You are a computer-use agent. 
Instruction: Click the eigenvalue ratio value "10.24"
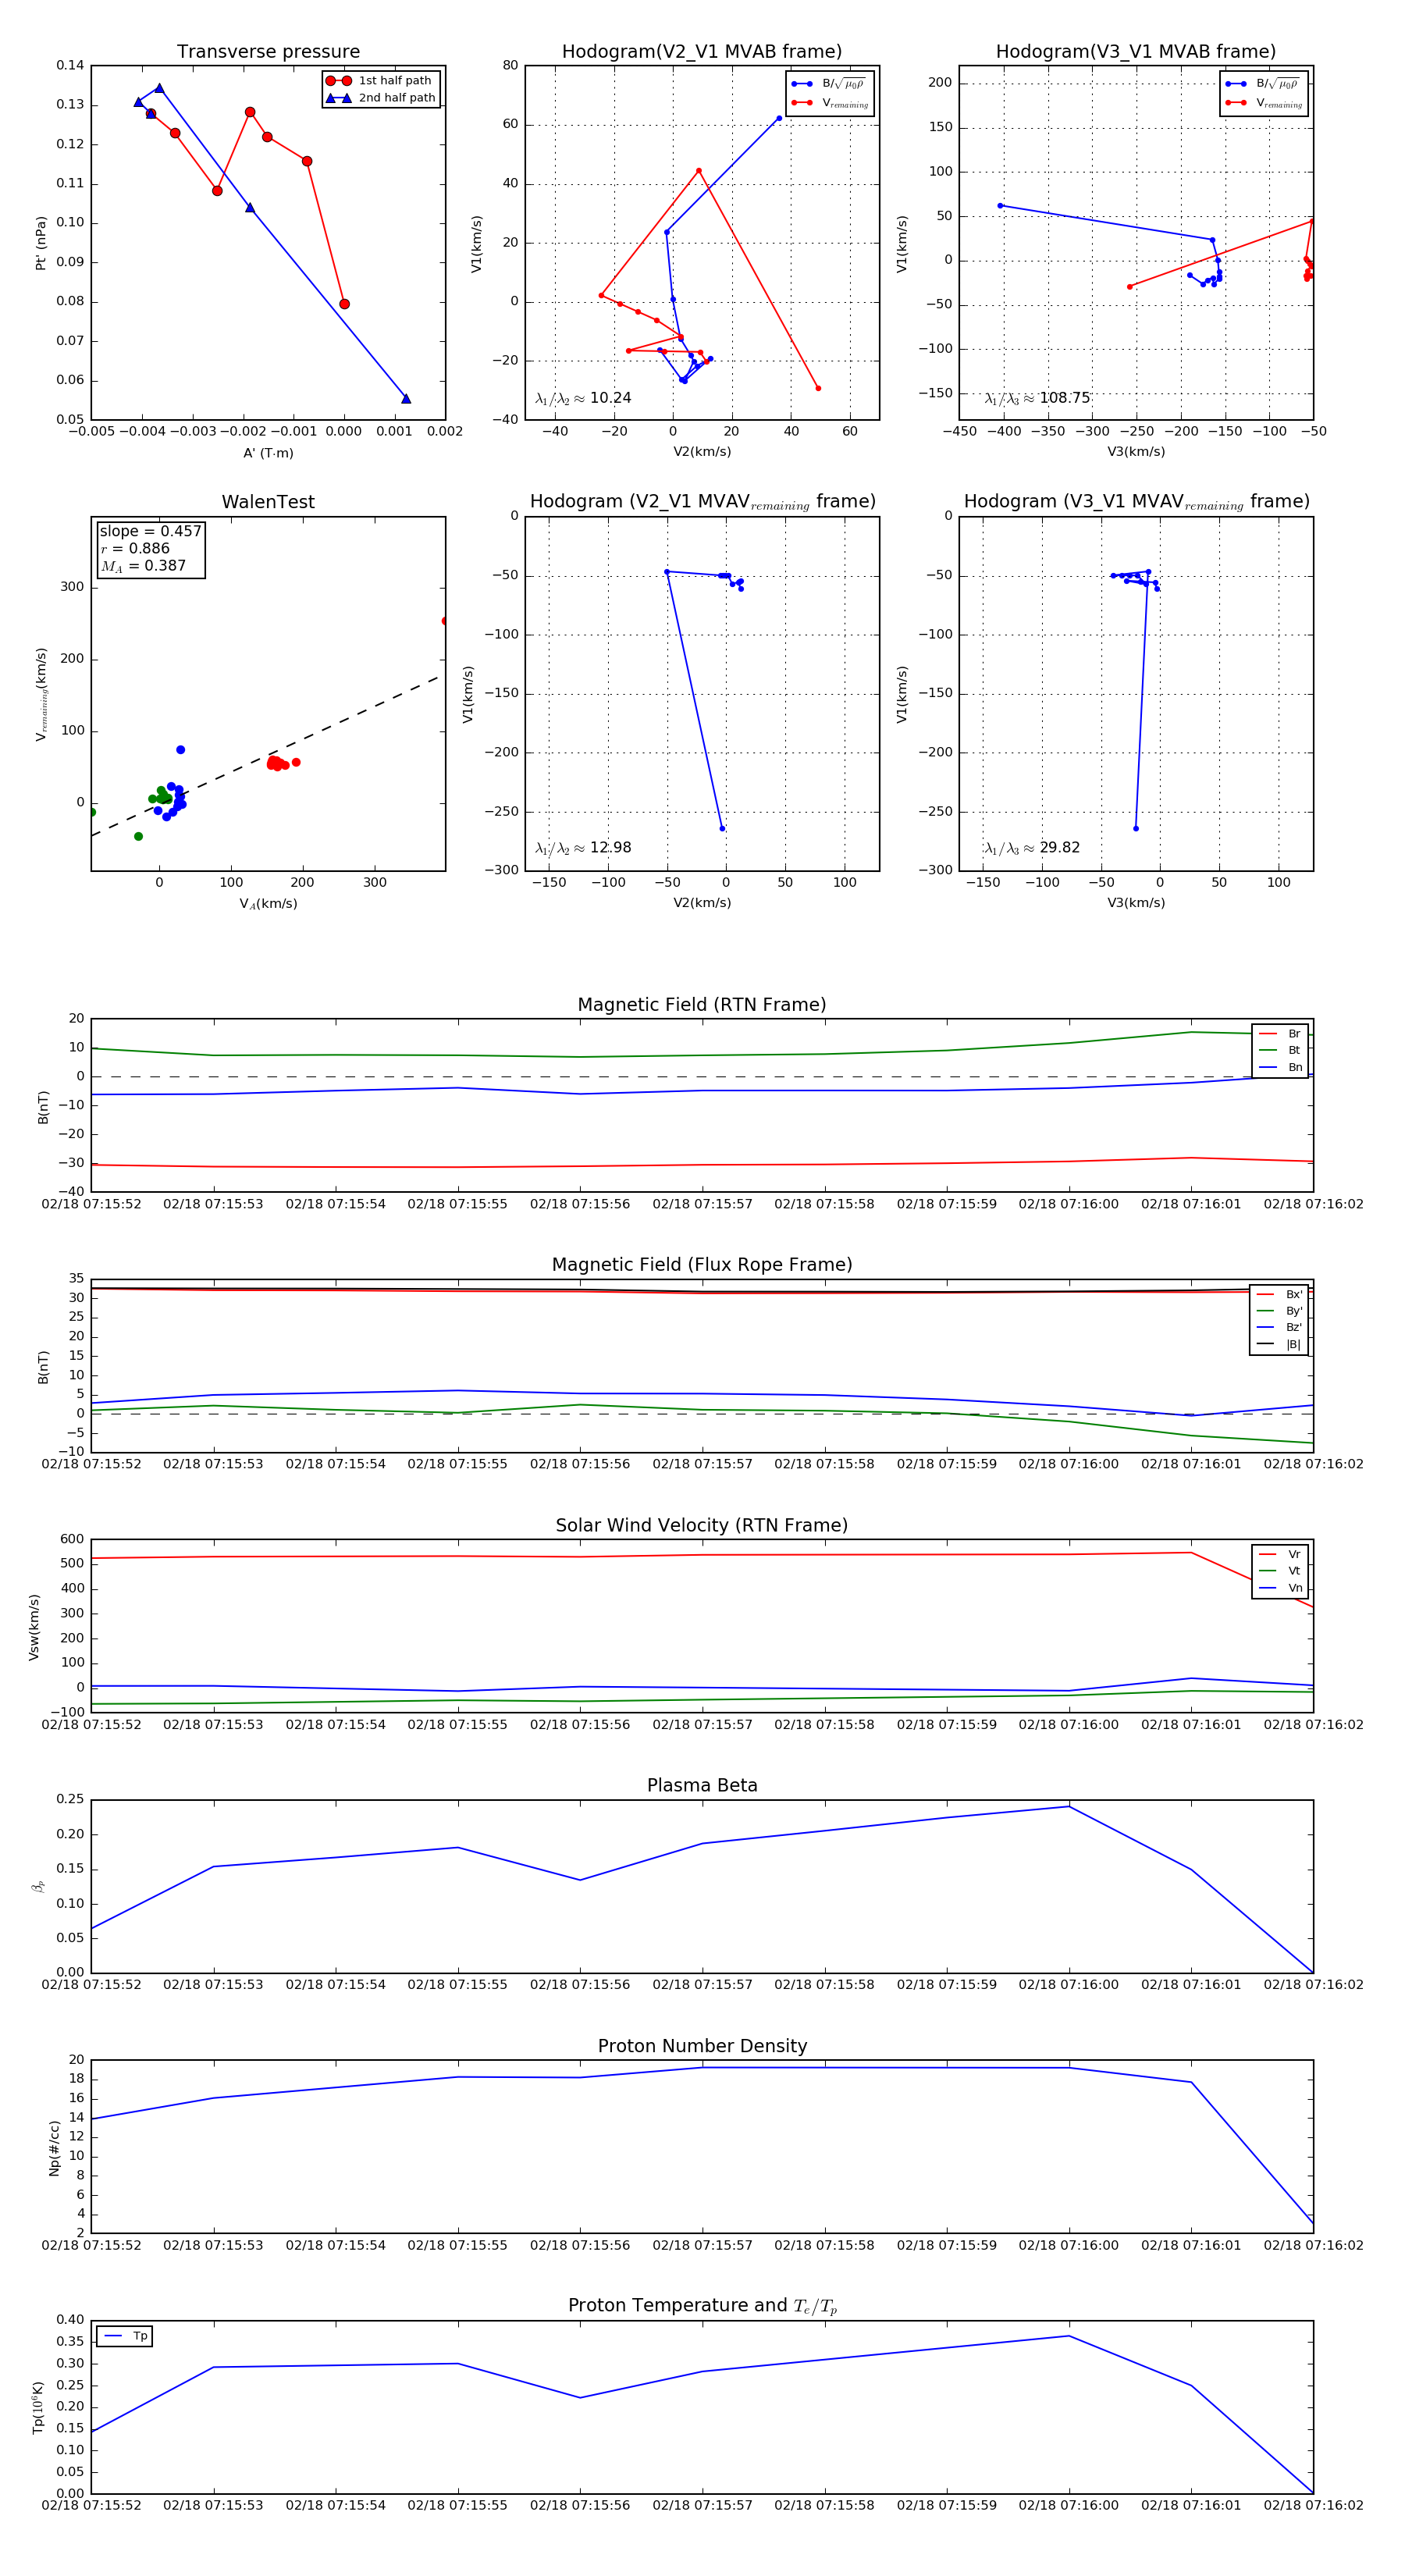[x=610, y=398]
